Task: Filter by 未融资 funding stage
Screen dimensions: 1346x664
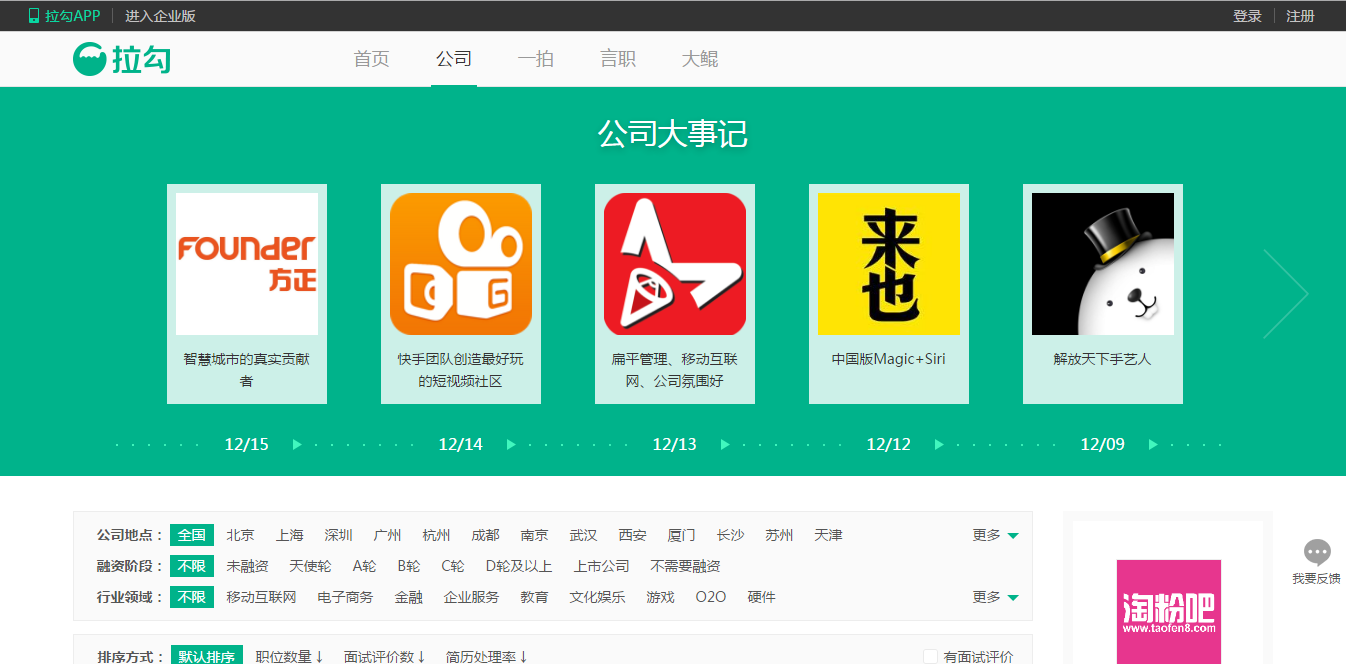Action: 248,566
